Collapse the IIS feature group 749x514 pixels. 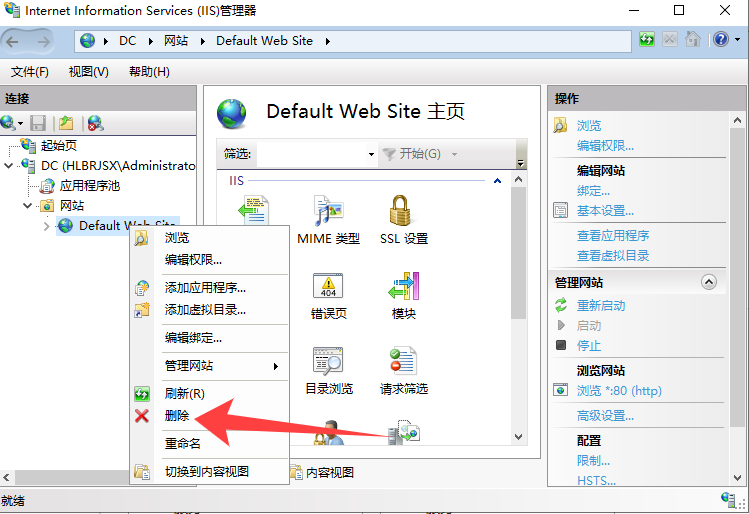(498, 181)
